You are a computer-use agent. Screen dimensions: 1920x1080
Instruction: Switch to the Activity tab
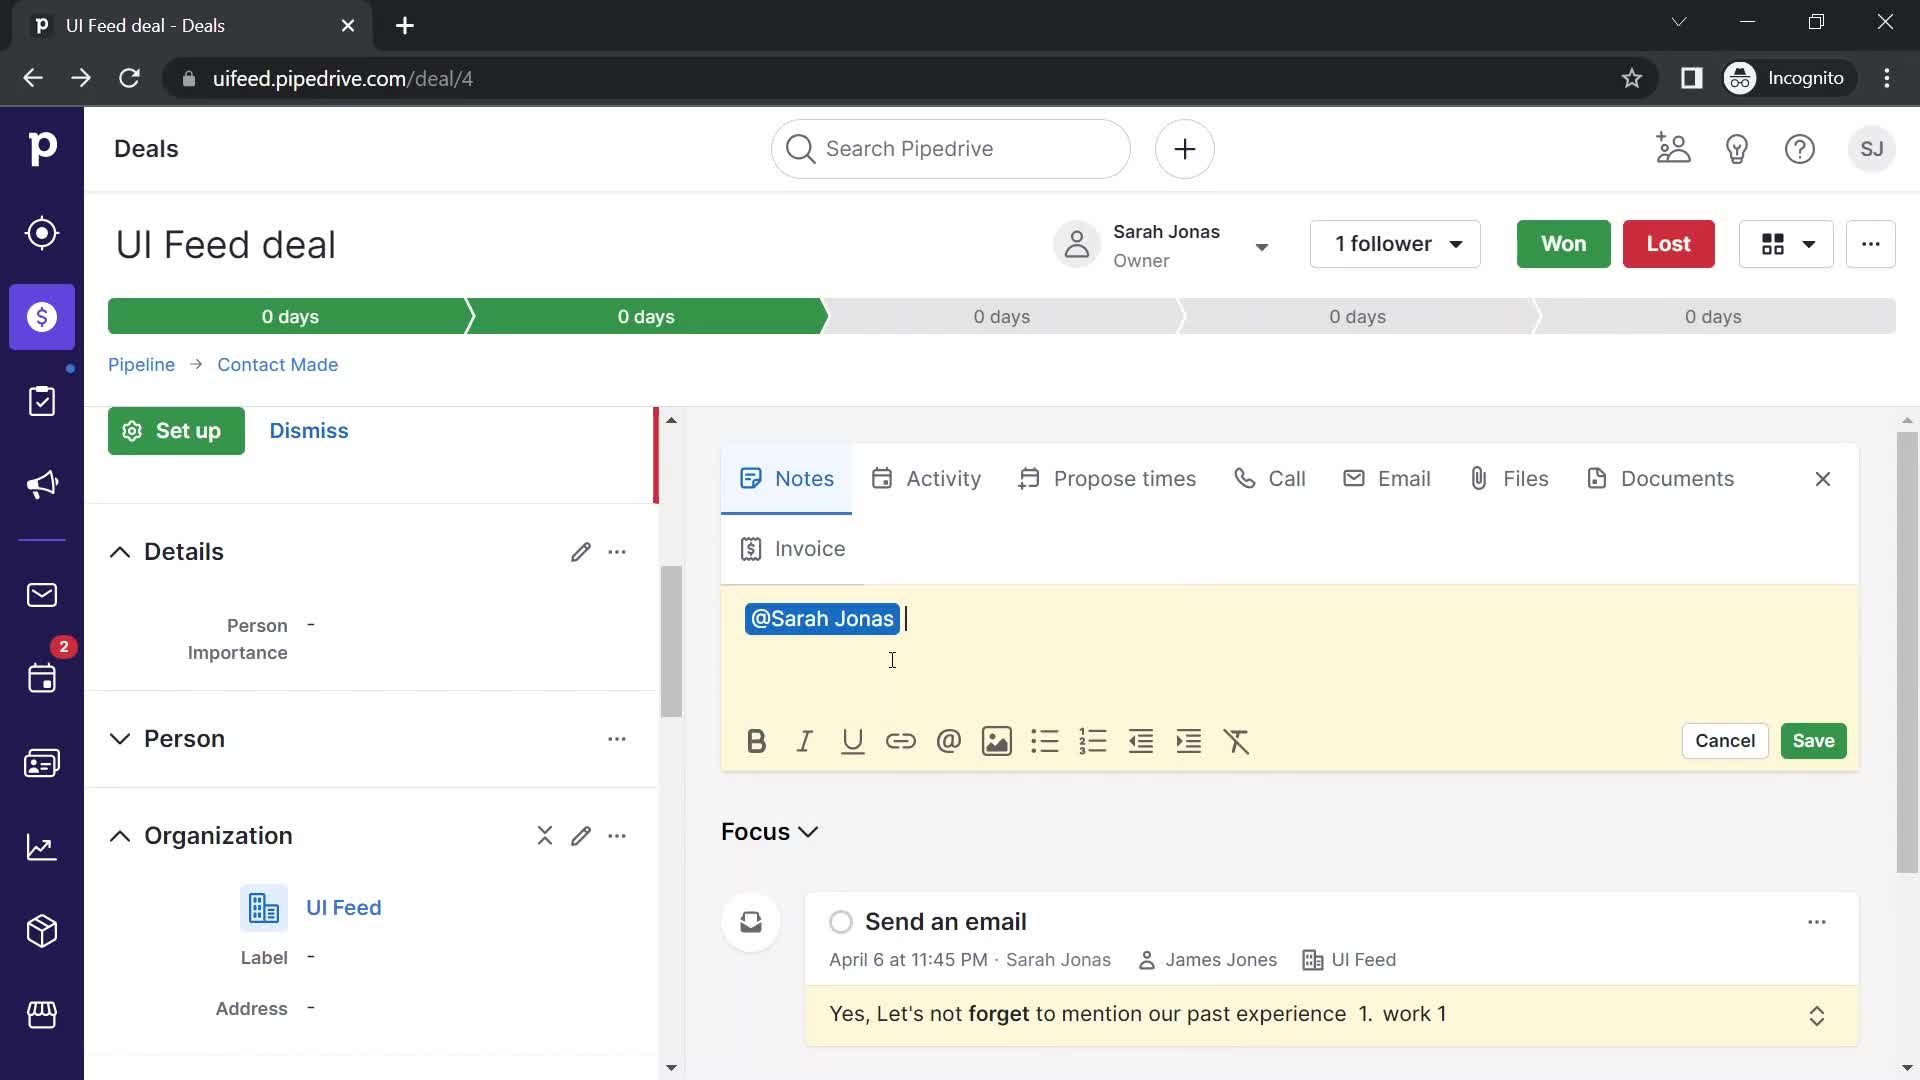(x=926, y=477)
